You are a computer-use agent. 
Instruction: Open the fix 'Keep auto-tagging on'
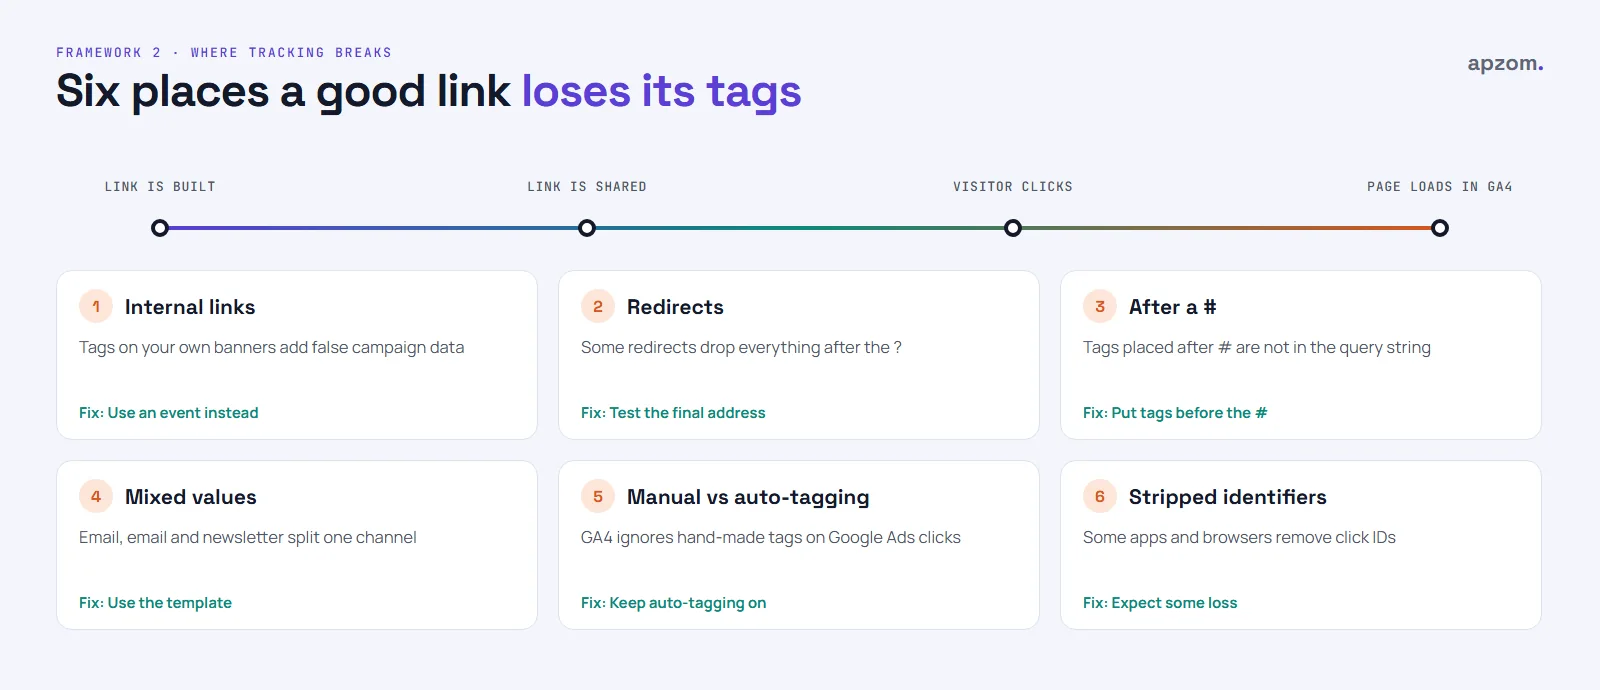tap(674, 603)
